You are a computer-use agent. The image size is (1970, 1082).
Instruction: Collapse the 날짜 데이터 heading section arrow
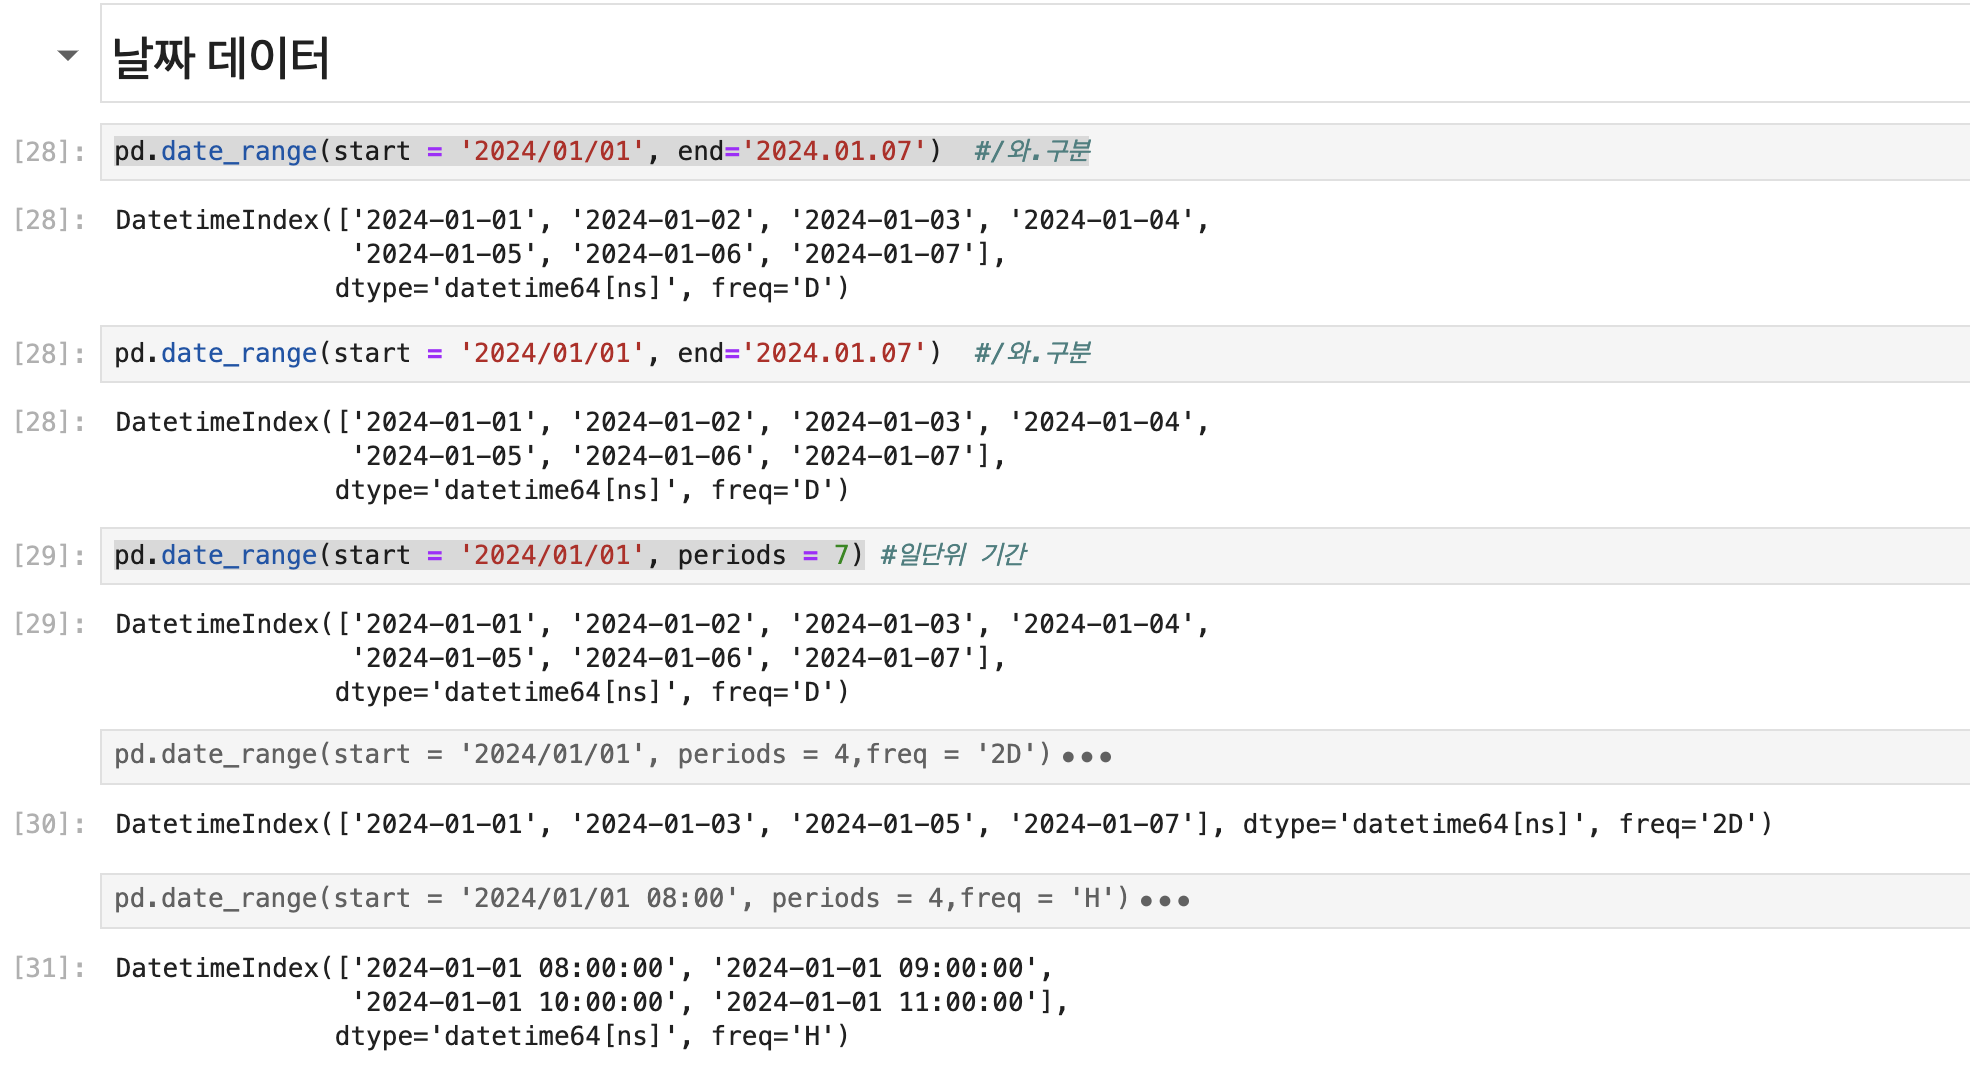tap(67, 55)
